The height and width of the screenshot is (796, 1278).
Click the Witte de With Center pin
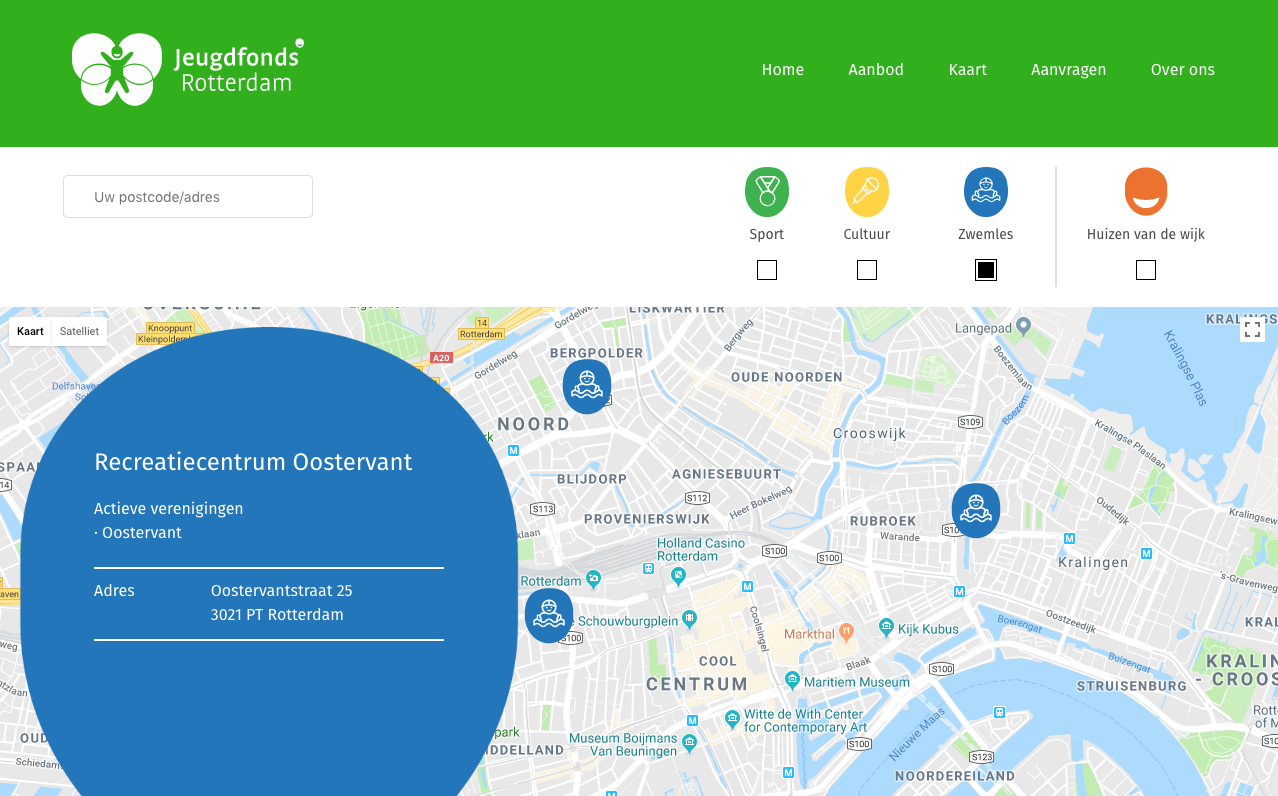click(x=732, y=719)
